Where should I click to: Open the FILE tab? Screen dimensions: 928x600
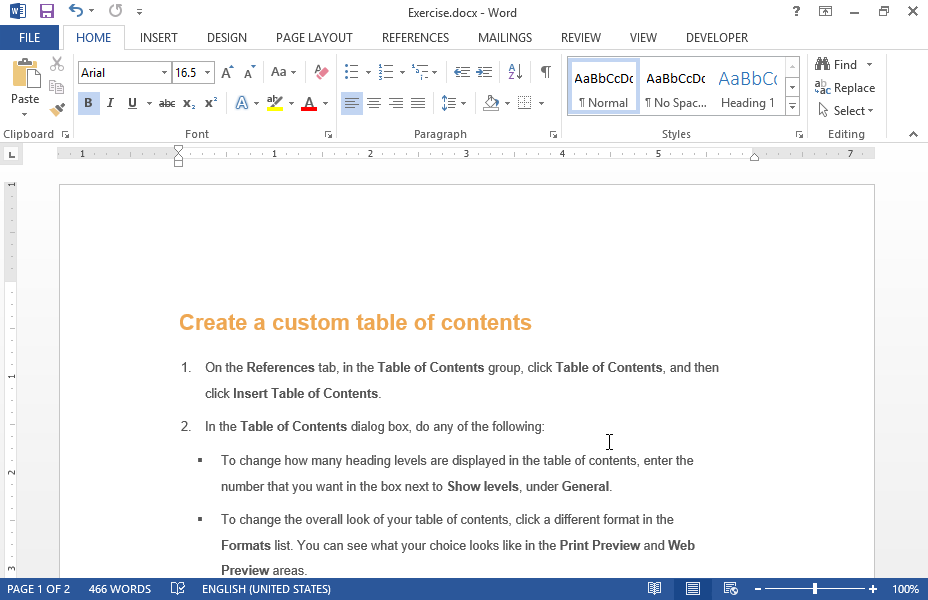pos(30,37)
